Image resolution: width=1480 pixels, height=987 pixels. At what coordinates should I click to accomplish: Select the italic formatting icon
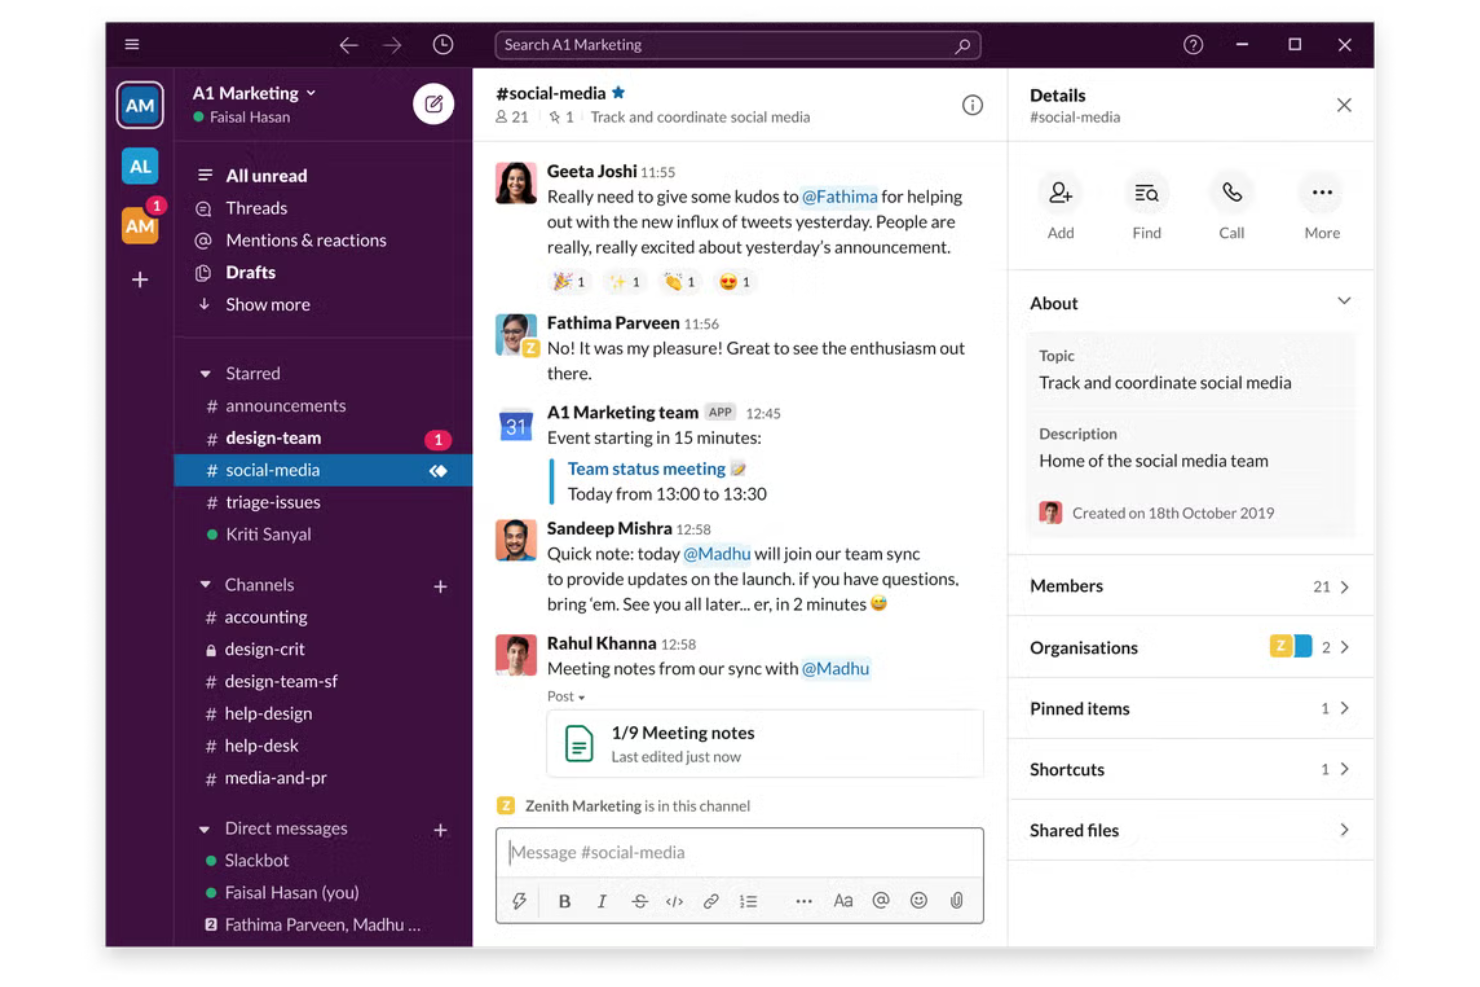[601, 900]
